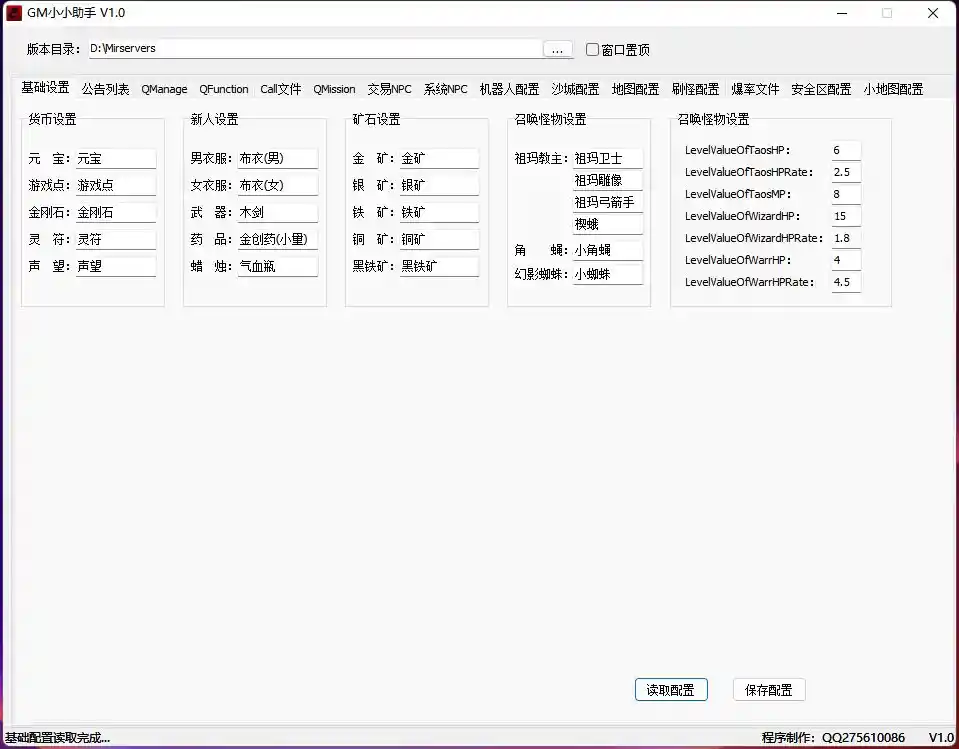The image size is (959, 749).
Task: Go to the 系统NPC tab
Action: [x=445, y=89]
